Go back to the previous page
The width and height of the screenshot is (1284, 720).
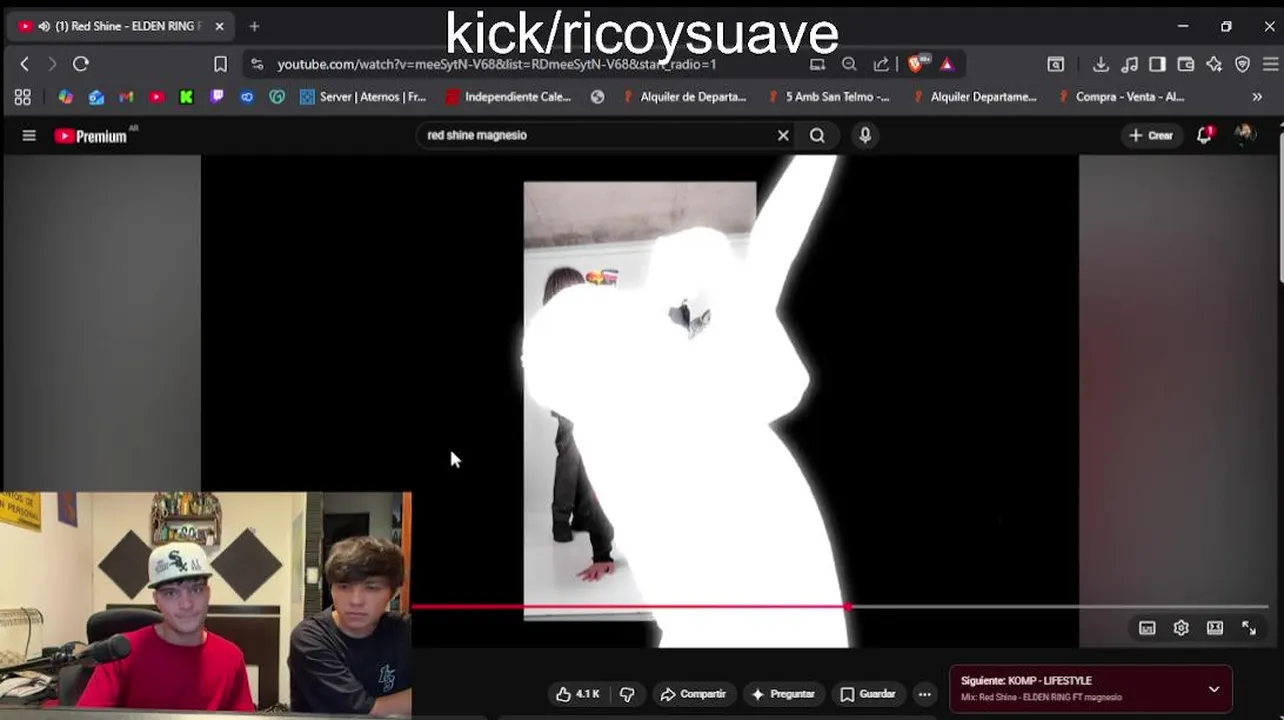(25, 64)
